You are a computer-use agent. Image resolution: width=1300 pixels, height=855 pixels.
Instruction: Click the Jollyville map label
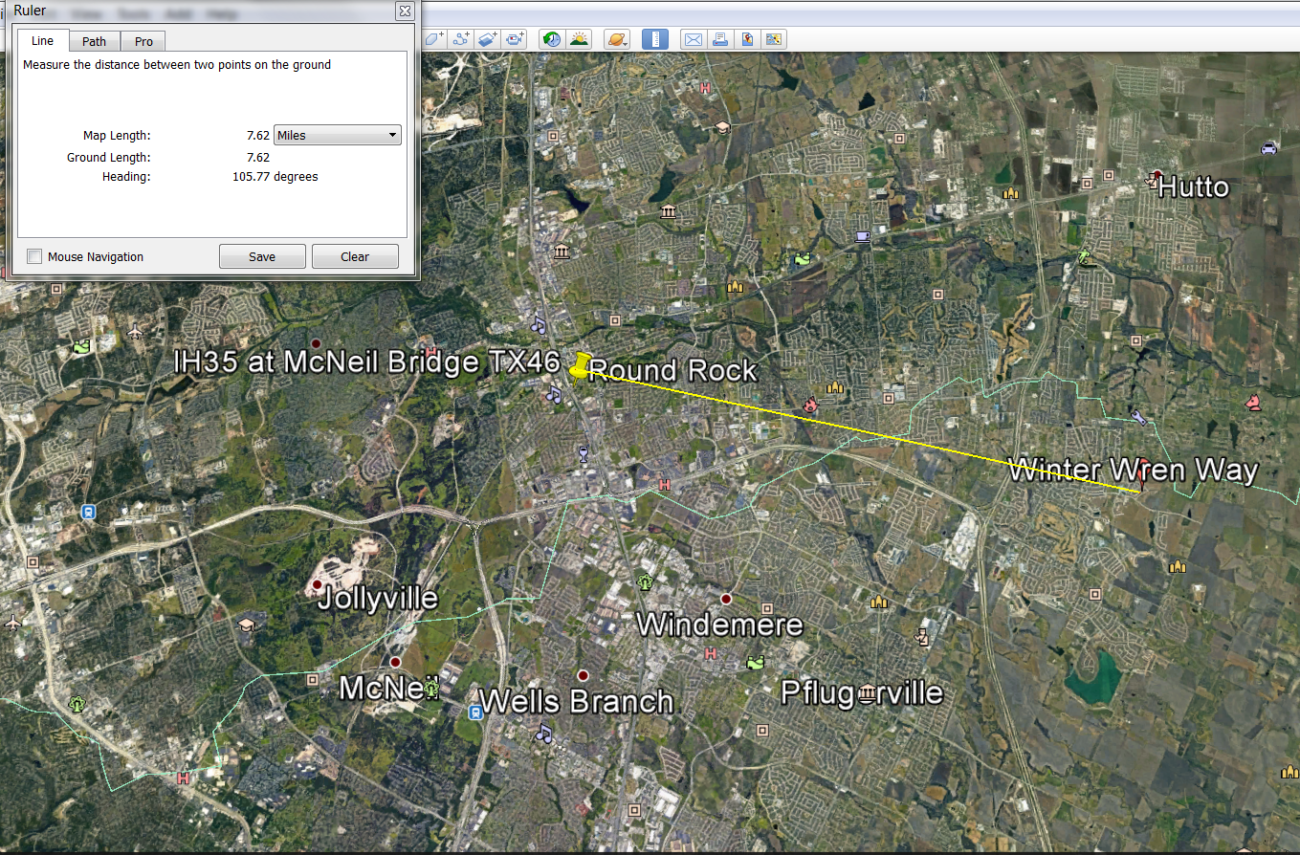coord(377,598)
